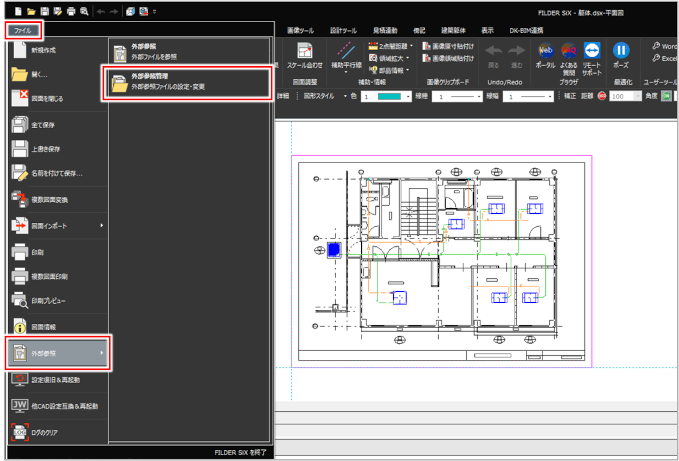
Task: Select the スケール合わせ scale tool
Action: [305, 54]
